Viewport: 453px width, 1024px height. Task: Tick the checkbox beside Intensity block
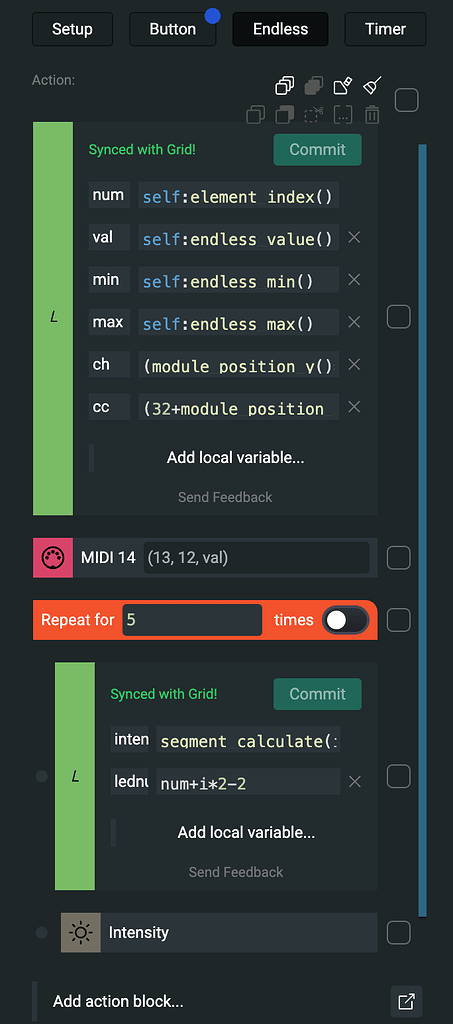(x=399, y=933)
